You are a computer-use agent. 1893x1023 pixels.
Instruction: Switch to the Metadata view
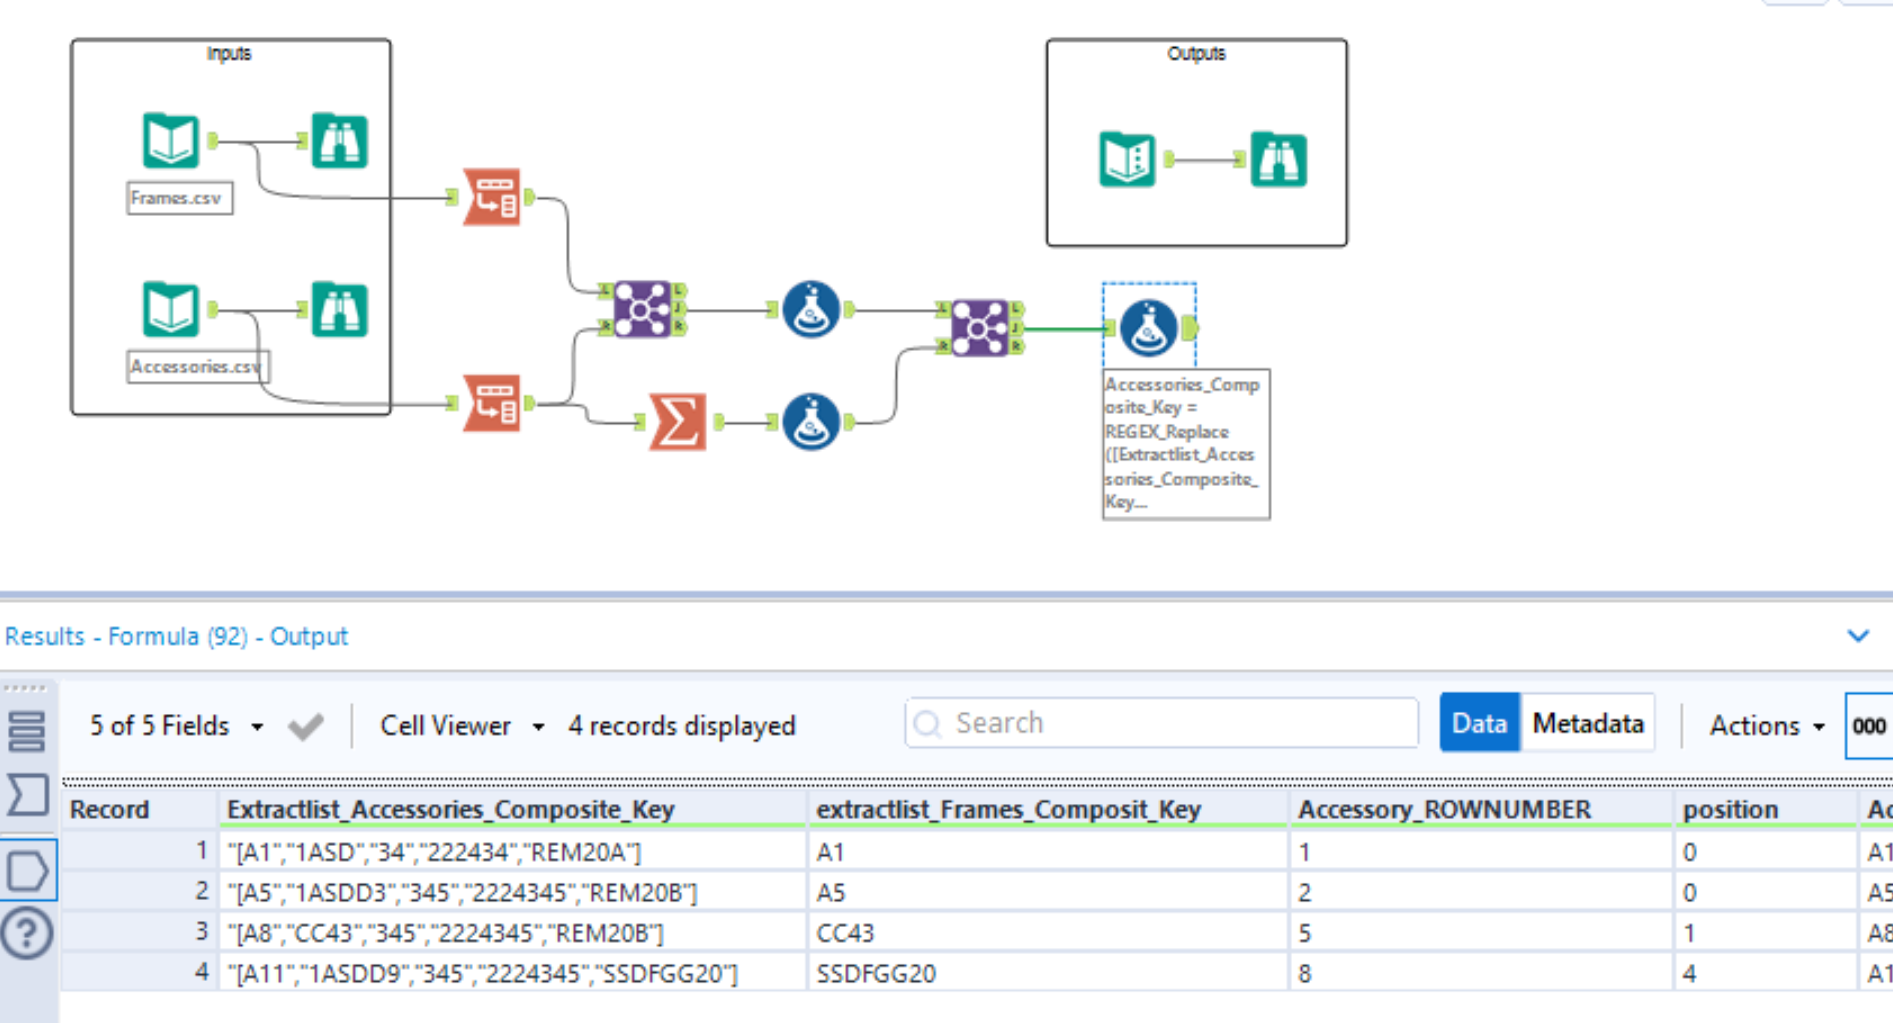(1587, 723)
